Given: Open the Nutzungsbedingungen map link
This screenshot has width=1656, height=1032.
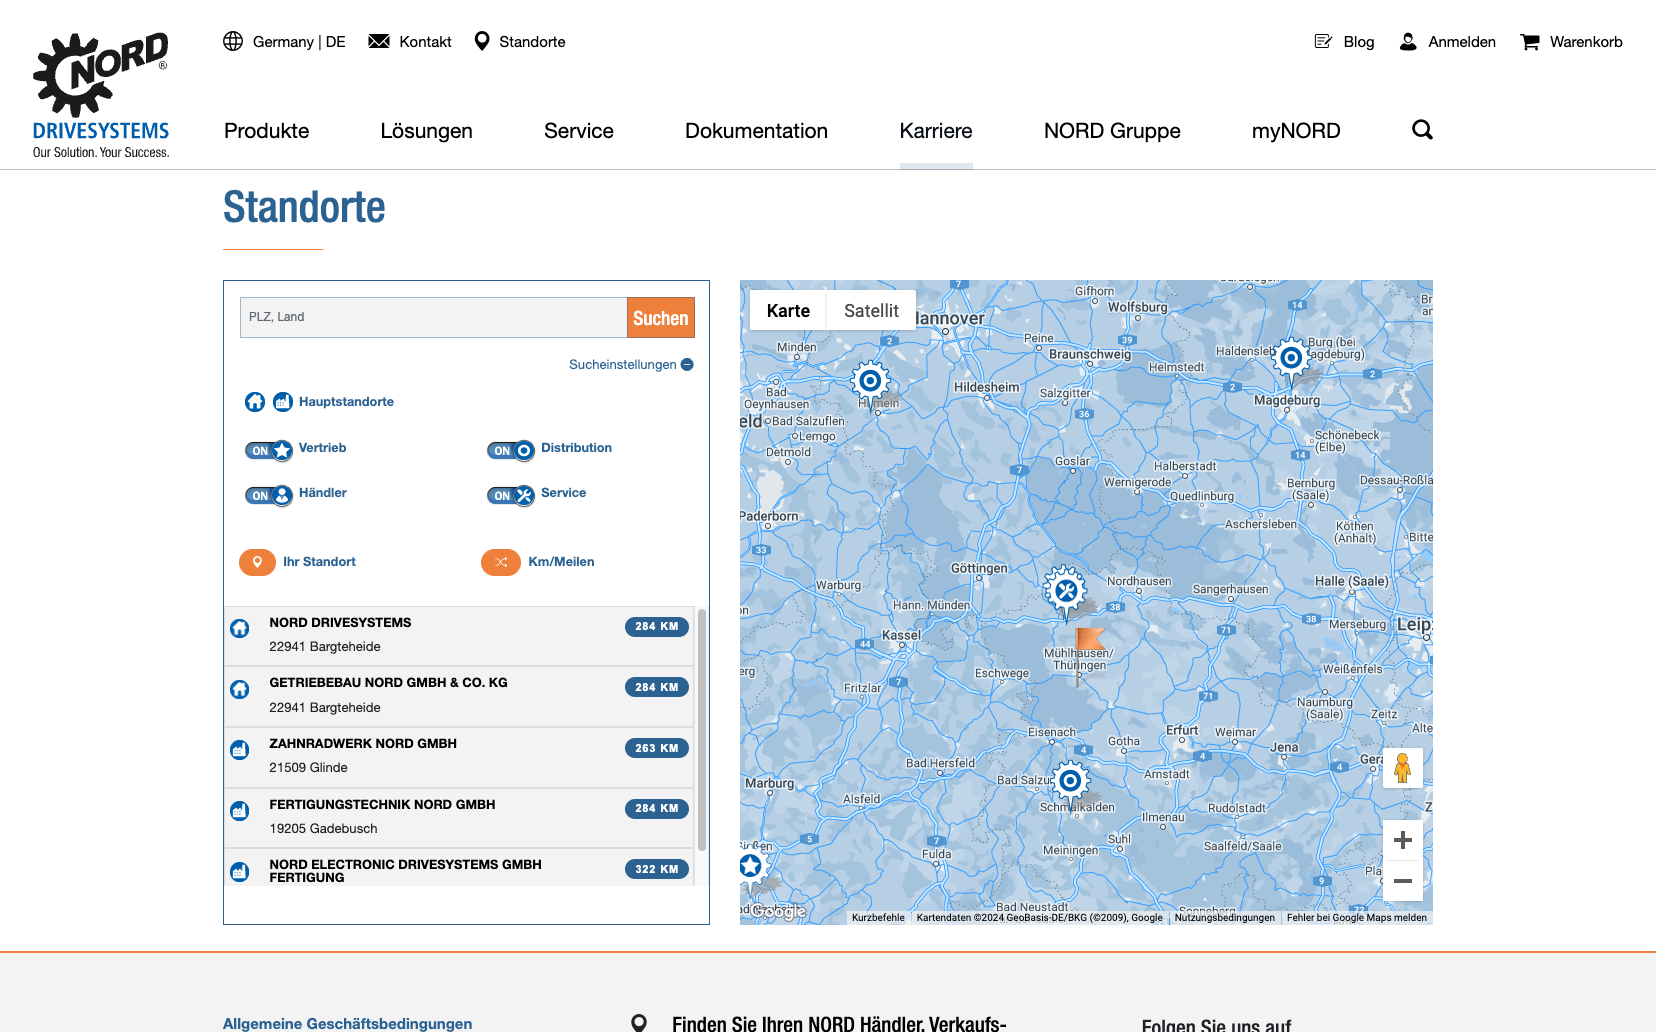Looking at the screenshot, I should pyautogui.click(x=1225, y=917).
